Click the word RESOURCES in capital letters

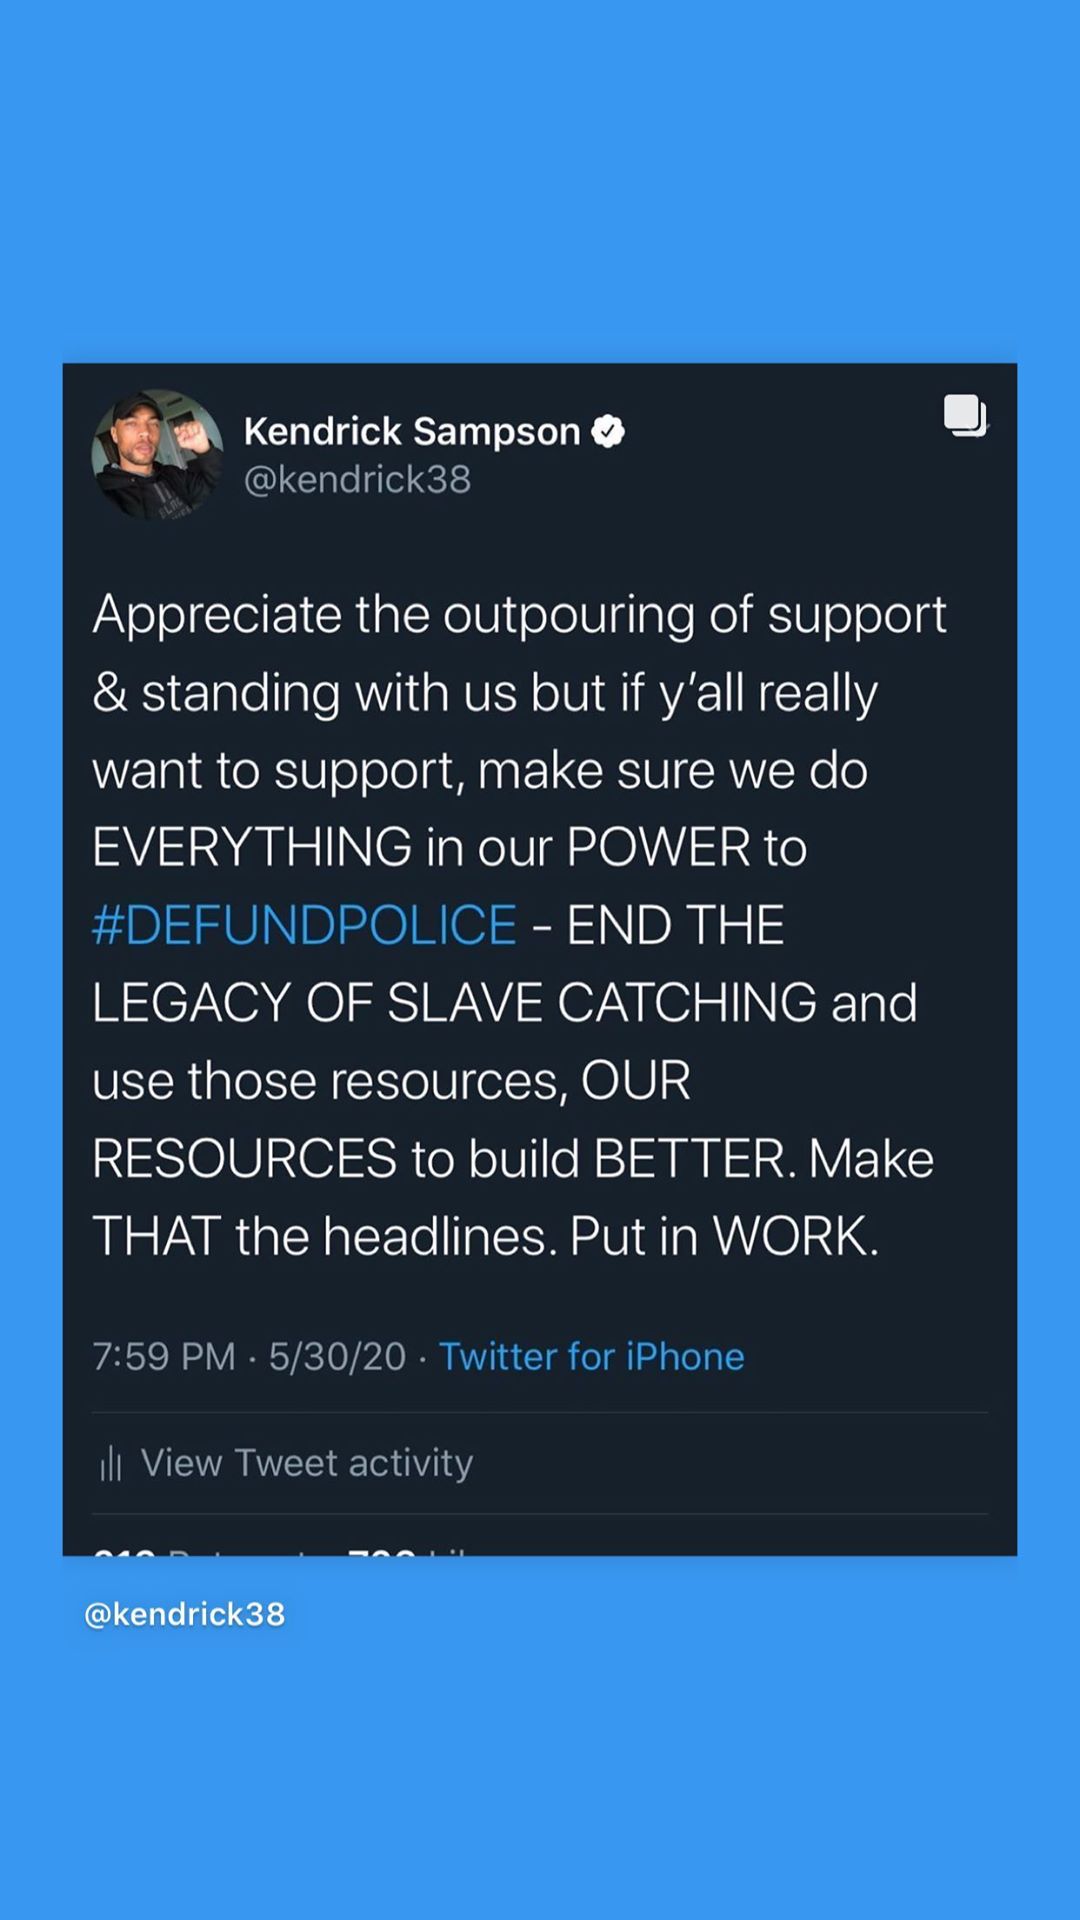[245, 1158]
